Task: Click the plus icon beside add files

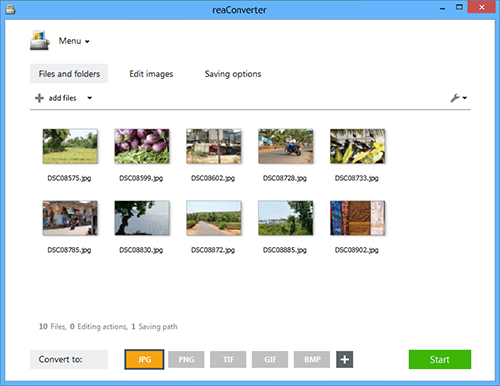Action: 39,98
